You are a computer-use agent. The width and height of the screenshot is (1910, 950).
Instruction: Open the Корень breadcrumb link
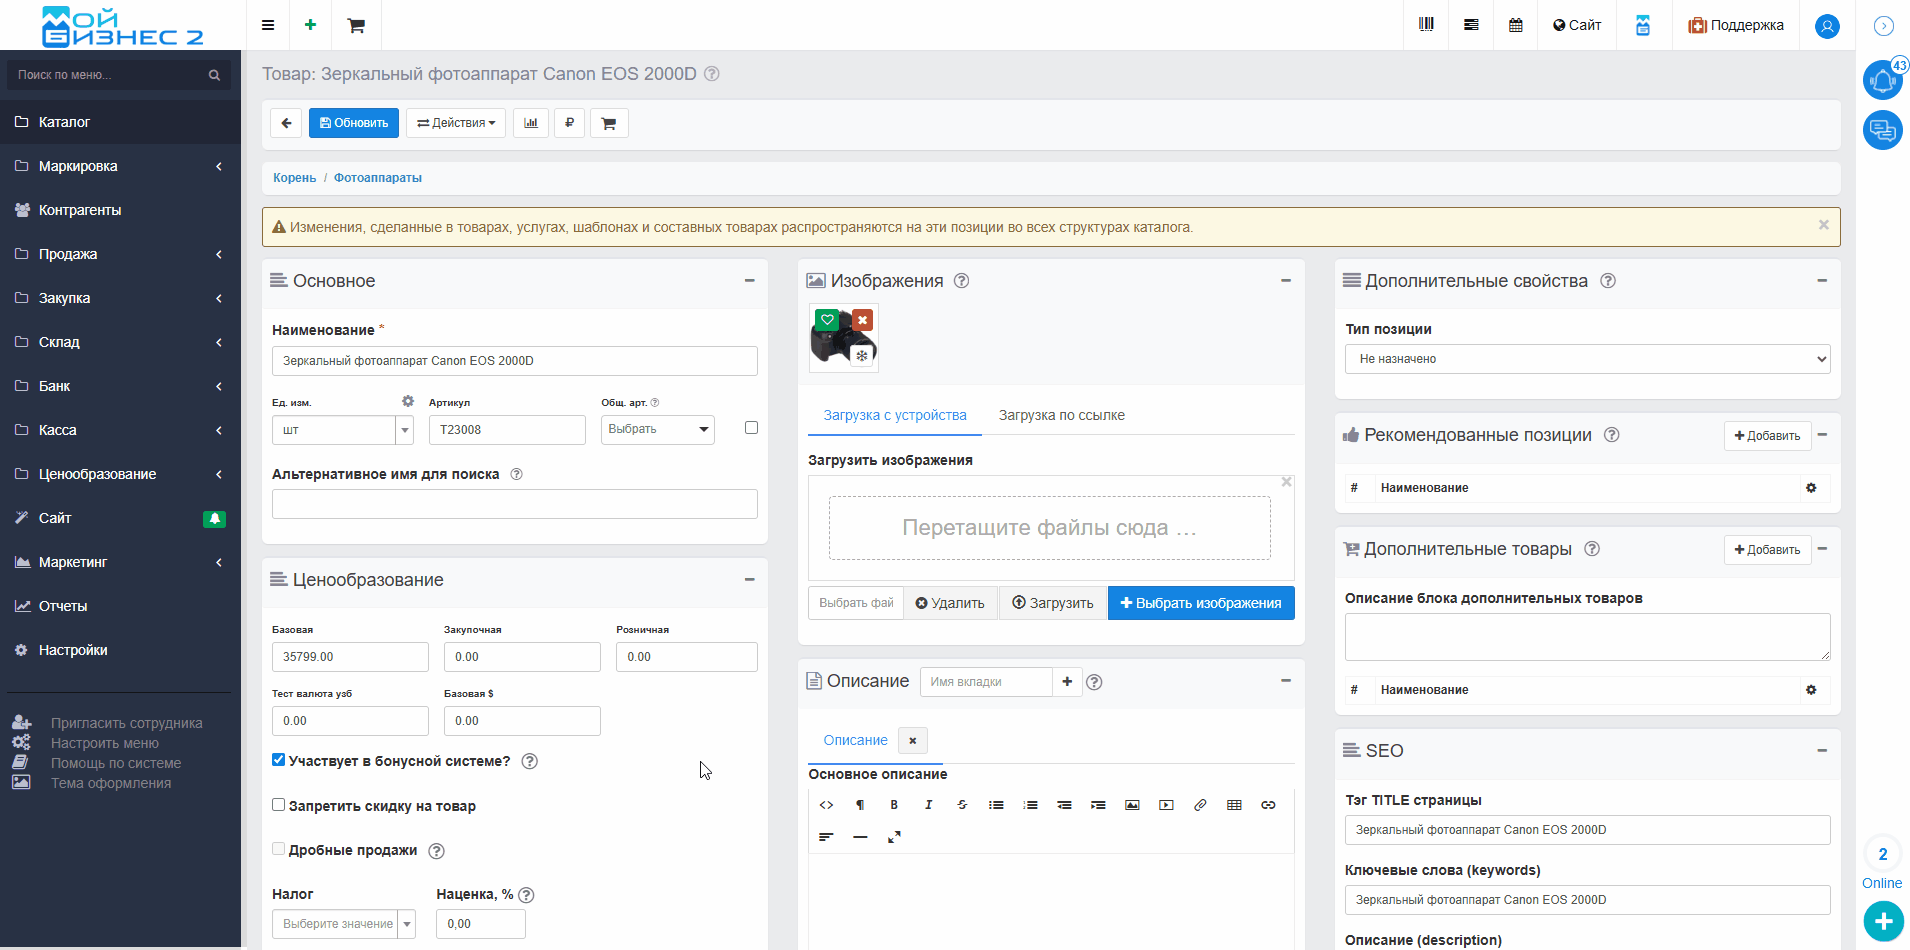point(294,178)
